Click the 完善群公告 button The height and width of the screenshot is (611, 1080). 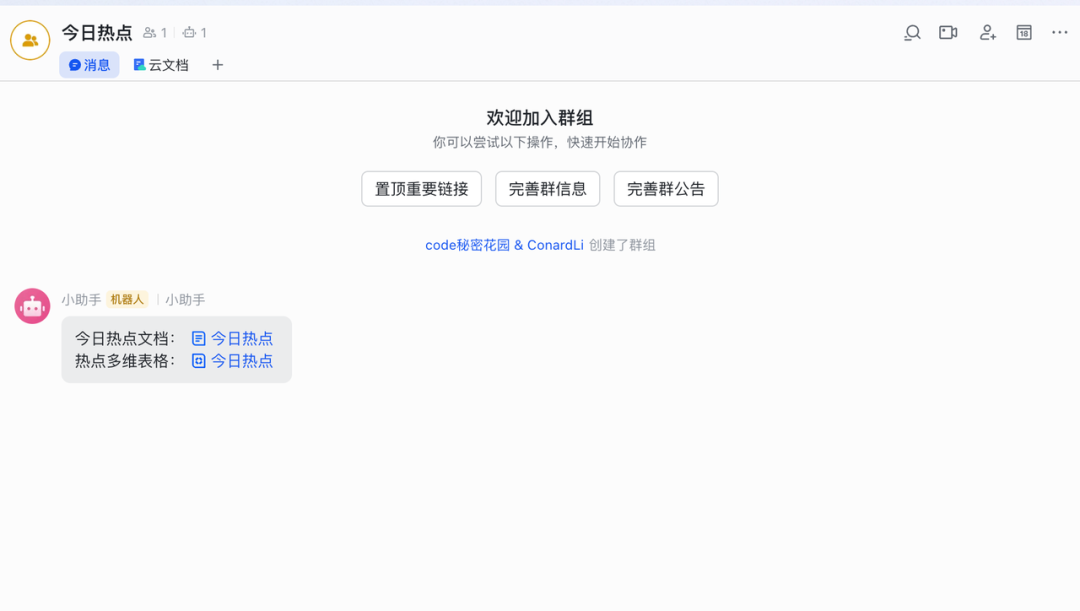(665, 188)
